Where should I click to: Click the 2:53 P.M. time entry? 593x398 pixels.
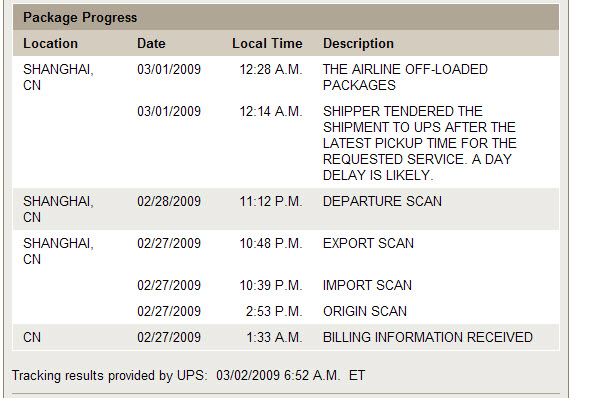(x=274, y=311)
